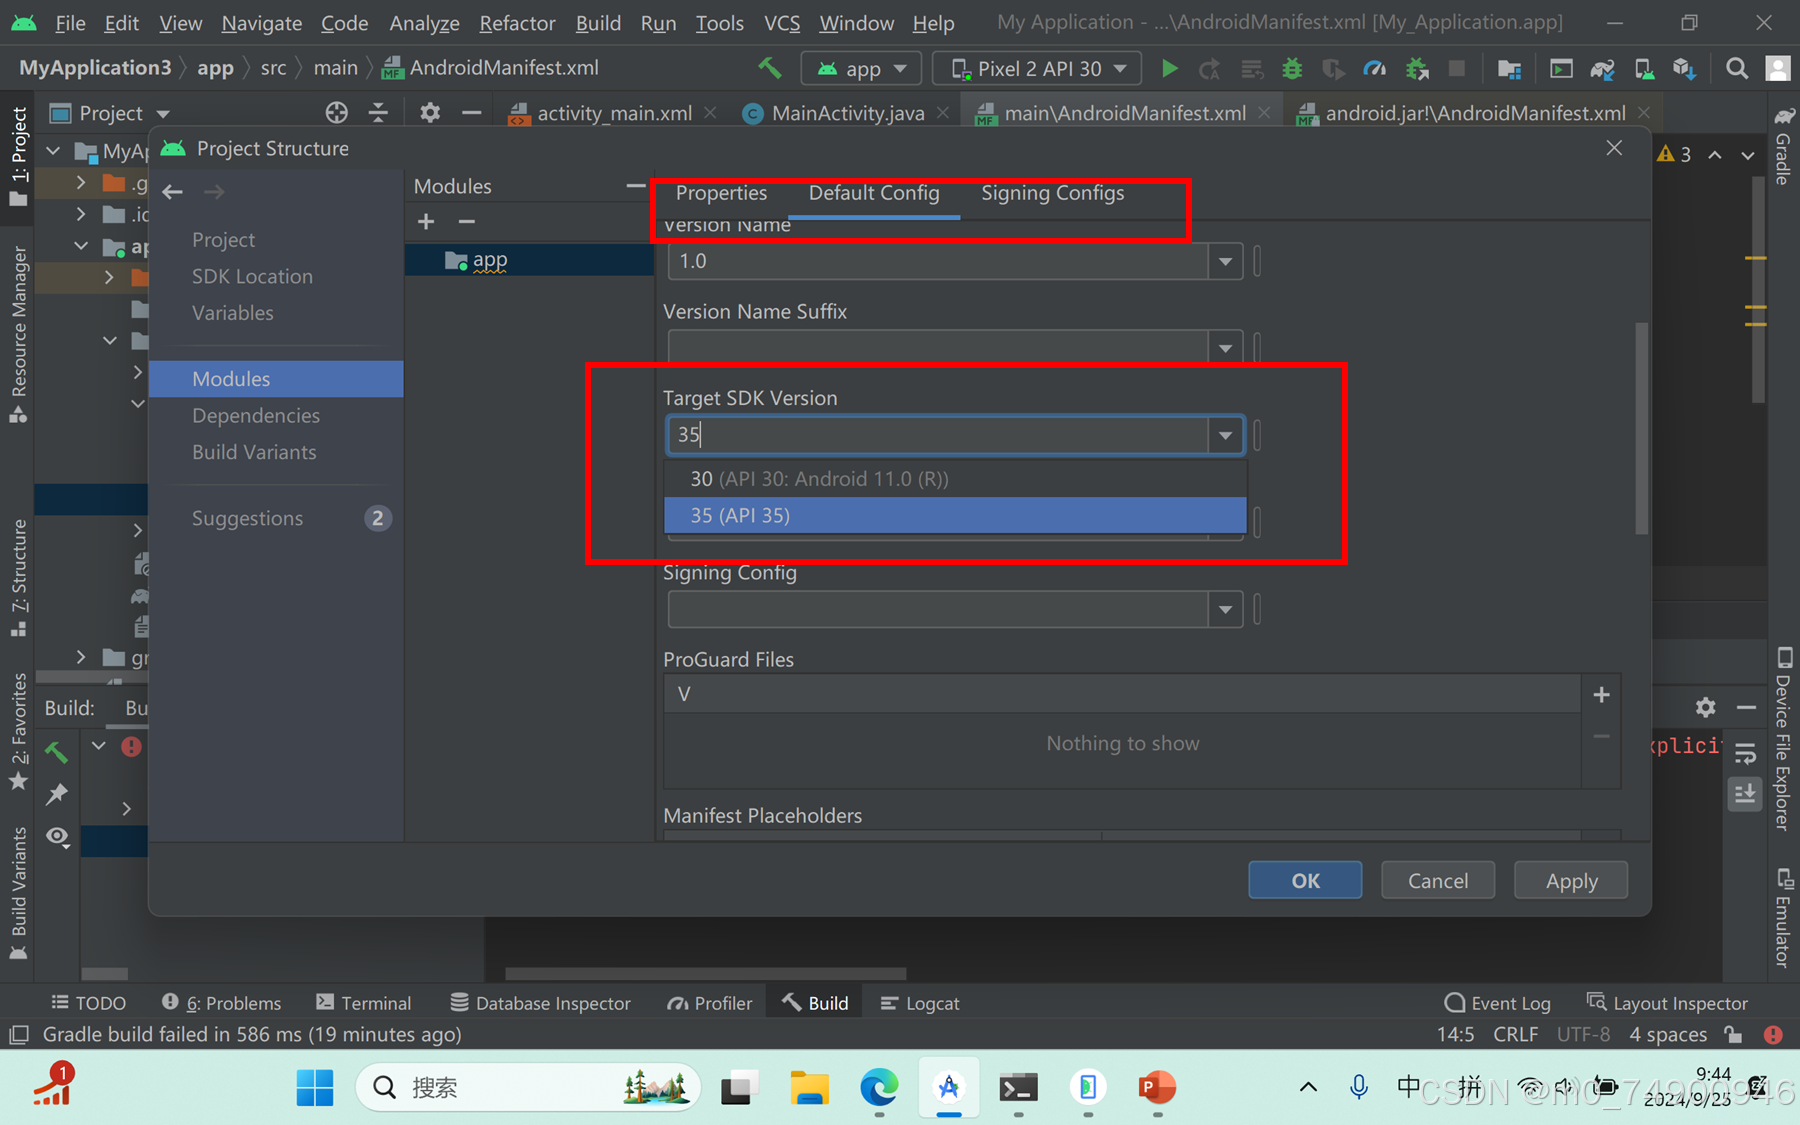The width and height of the screenshot is (1800, 1125).
Task: Open the Refactor menu
Action: [516, 22]
